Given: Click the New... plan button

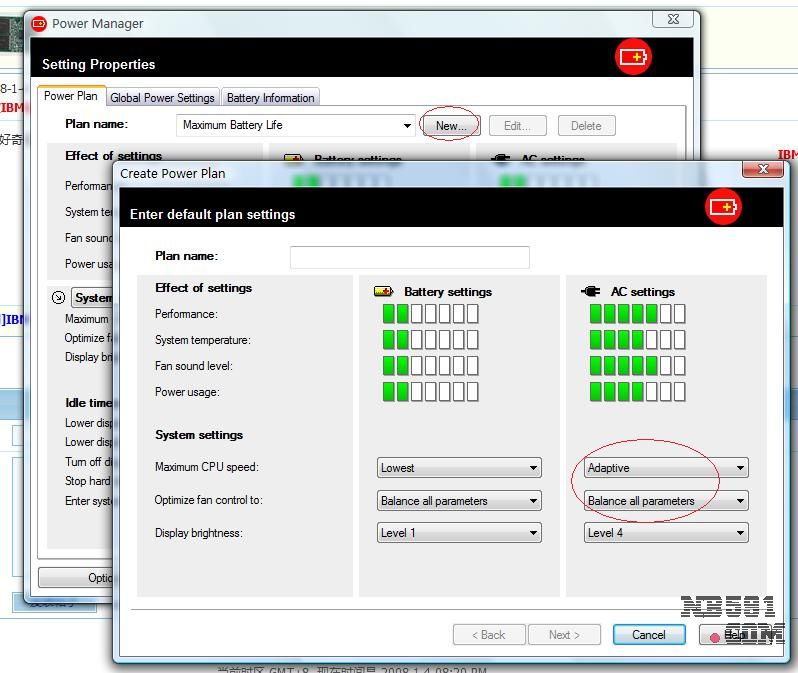Looking at the screenshot, I should [x=451, y=126].
